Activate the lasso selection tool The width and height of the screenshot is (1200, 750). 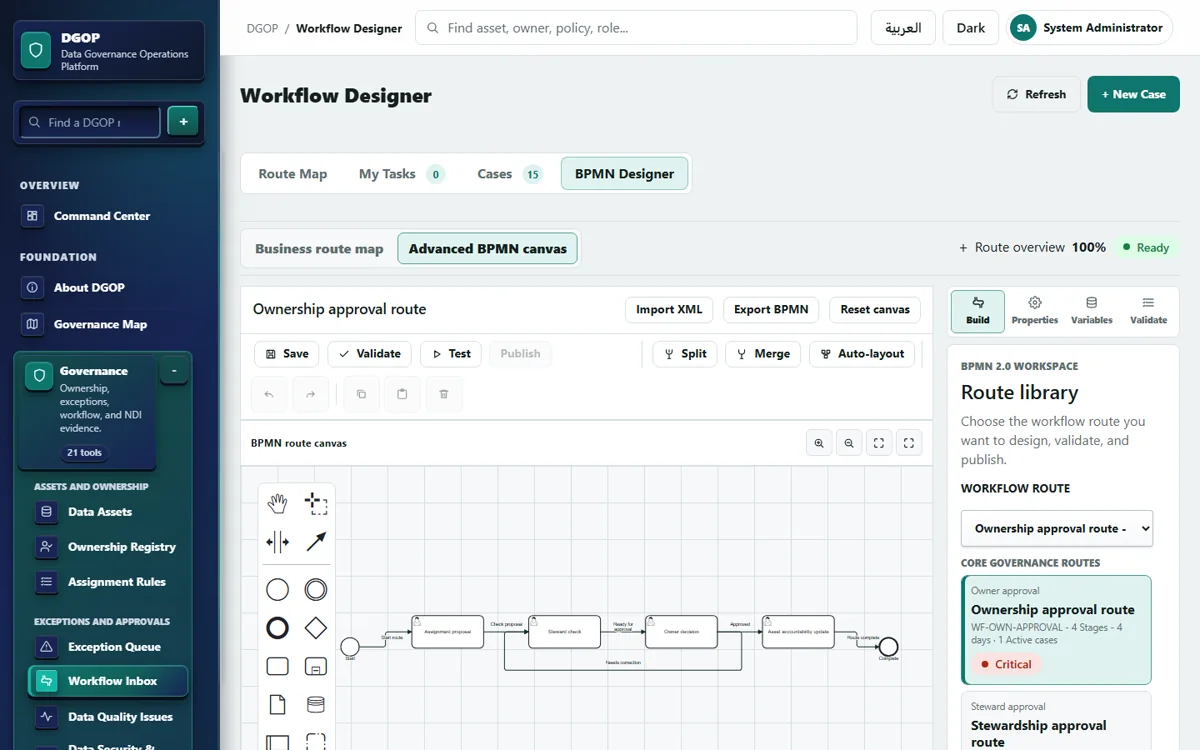pyautogui.click(x=316, y=504)
